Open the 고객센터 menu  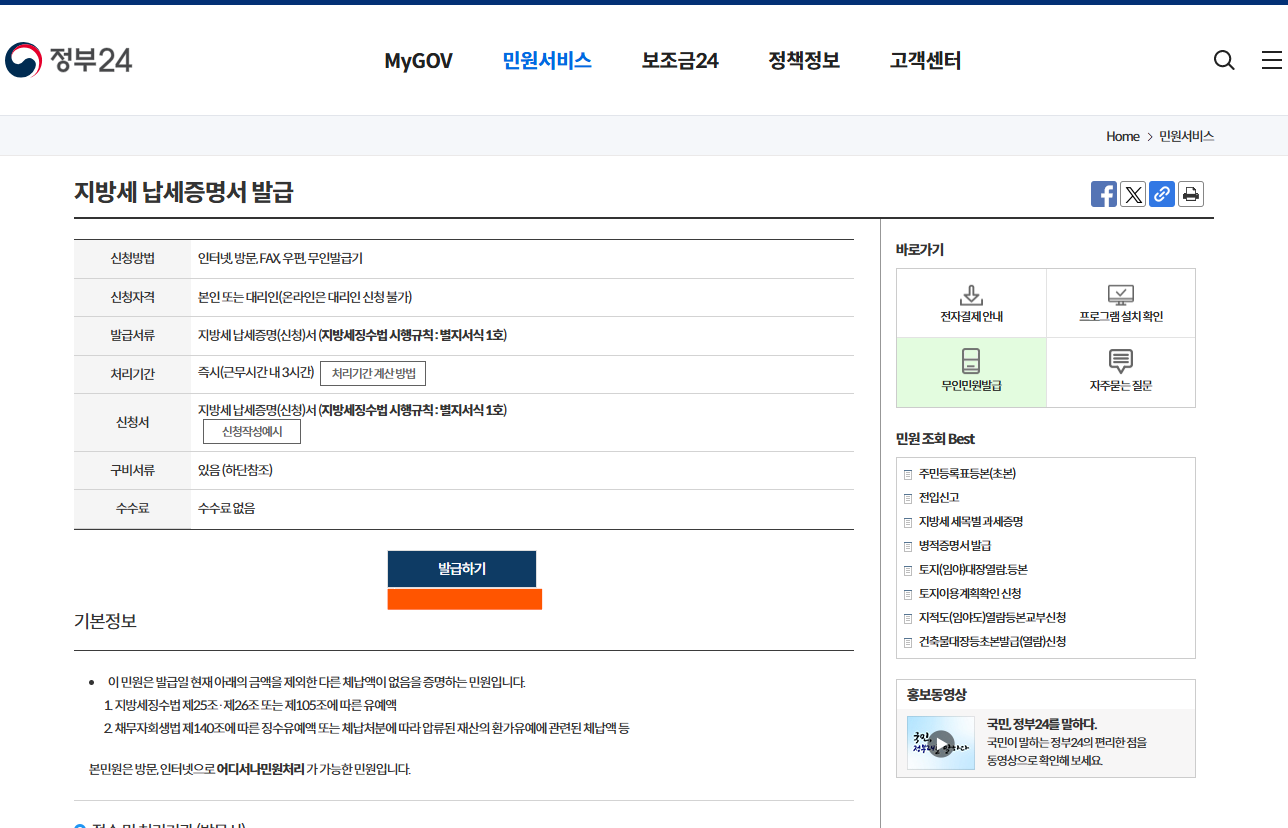pyautogui.click(x=923, y=61)
